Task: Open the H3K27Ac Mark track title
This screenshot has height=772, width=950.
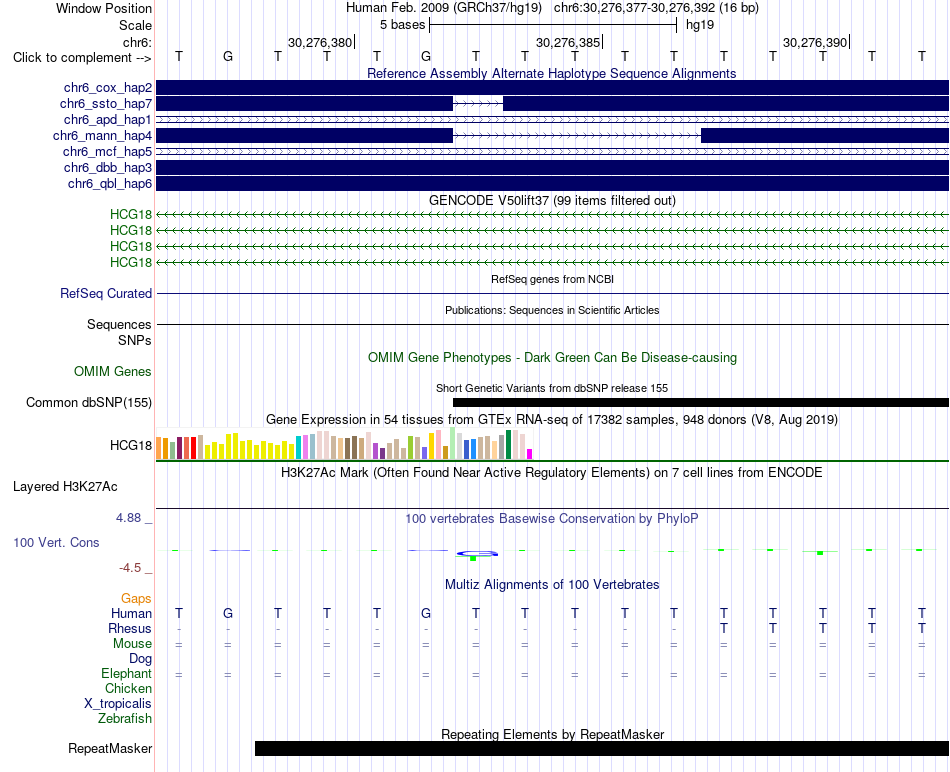Action: click(552, 473)
